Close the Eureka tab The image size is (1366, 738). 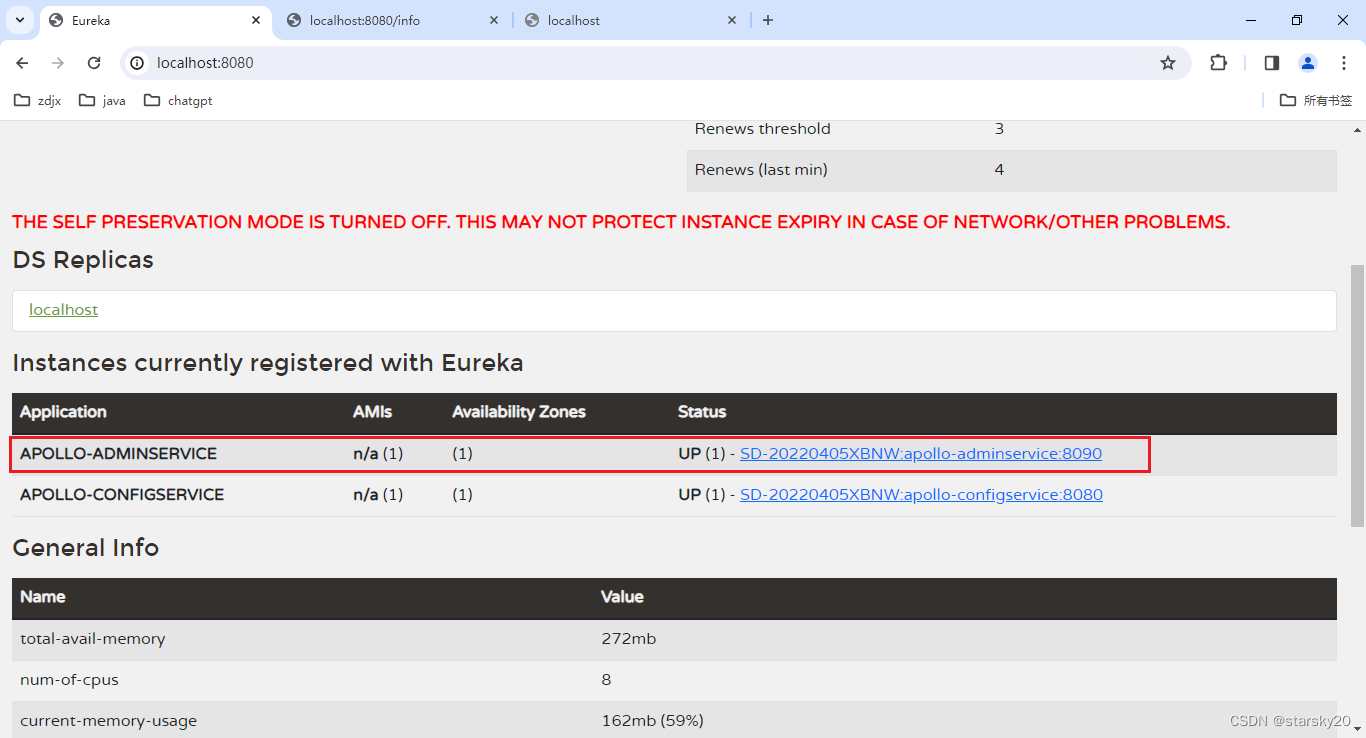coord(256,20)
